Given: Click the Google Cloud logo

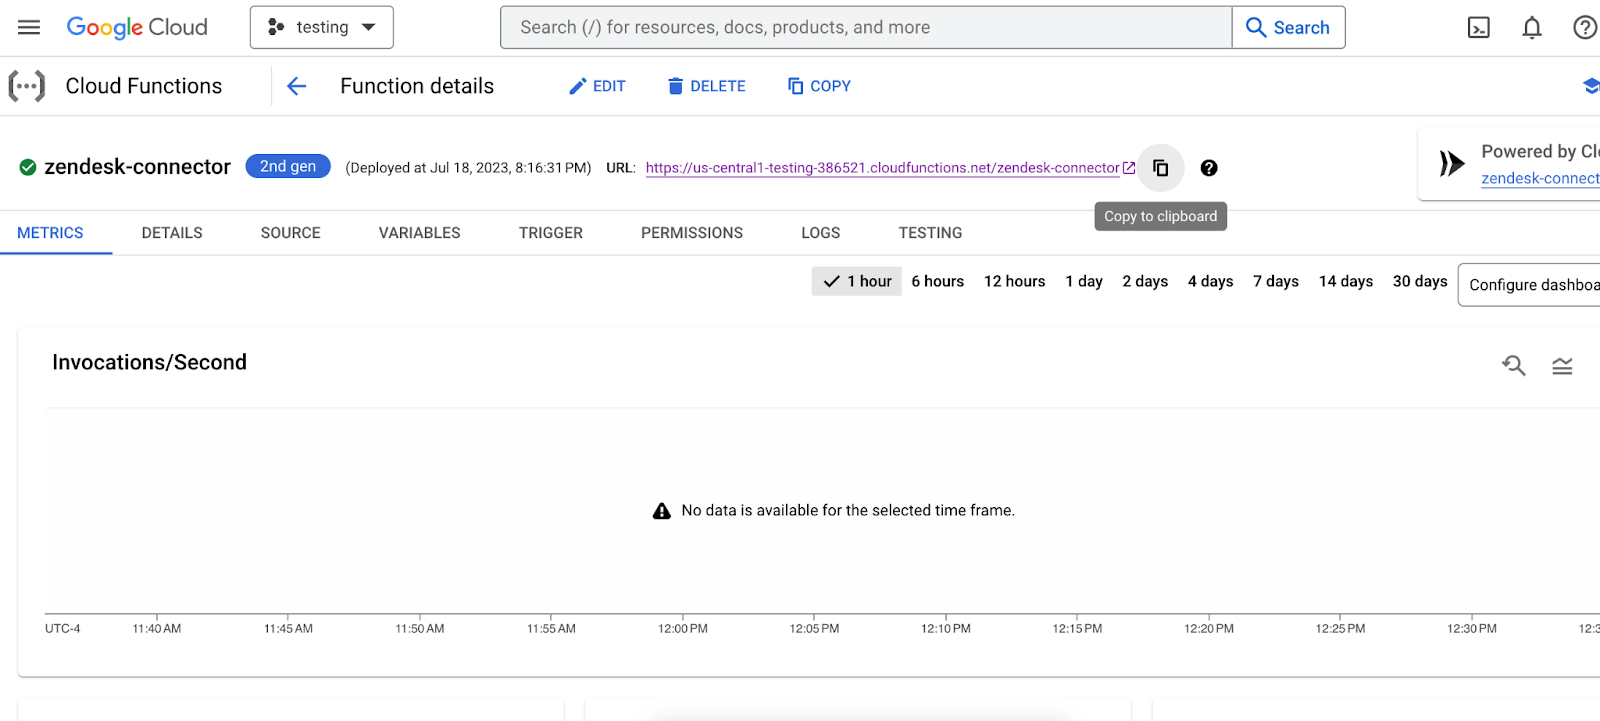Looking at the screenshot, I should pos(137,27).
